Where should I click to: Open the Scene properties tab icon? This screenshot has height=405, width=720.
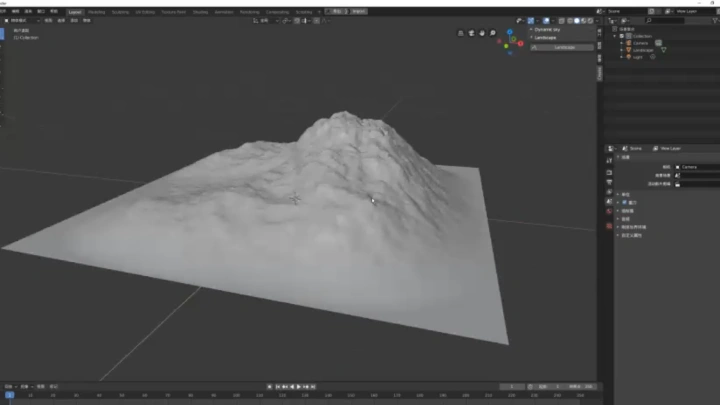[x=609, y=202]
